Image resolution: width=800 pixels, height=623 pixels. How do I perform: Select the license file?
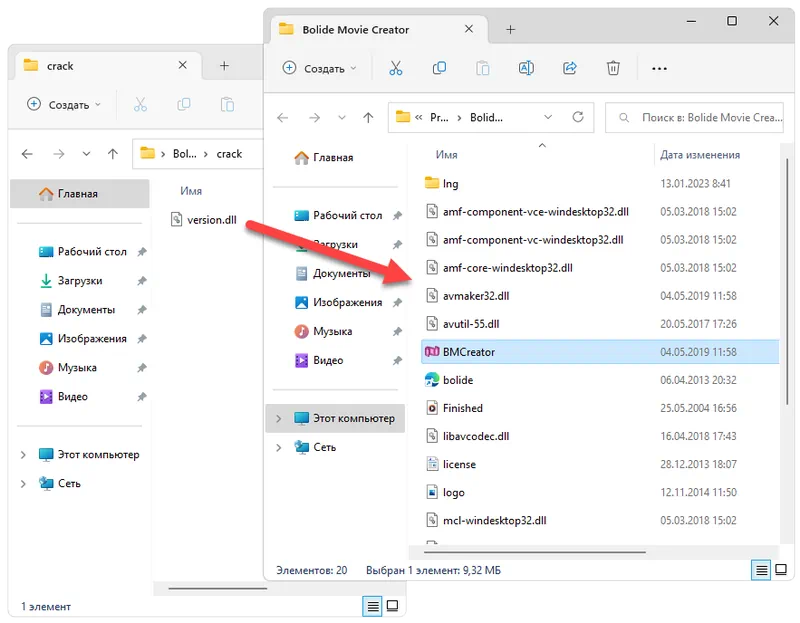[x=451, y=464]
